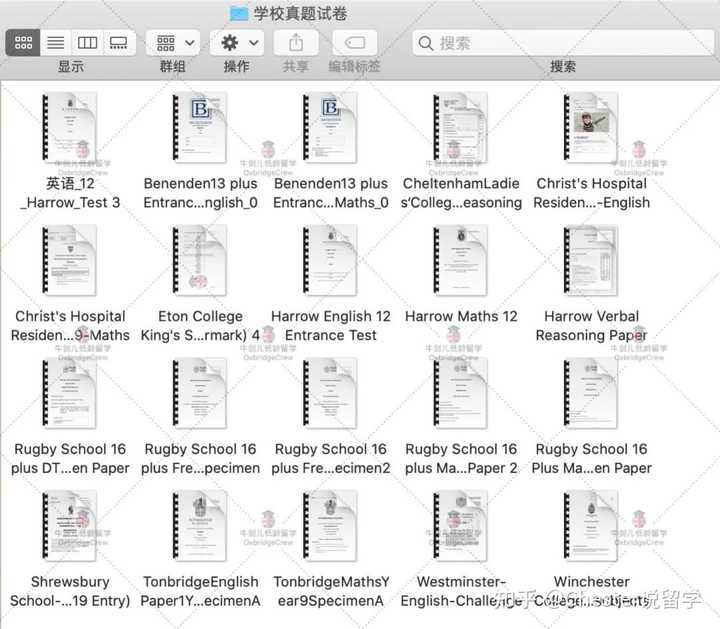This screenshot has width=720, height=629.
Task: Select Rugby 16 plus Ma...Paper 2 icon
Action: tap(461, 393)
